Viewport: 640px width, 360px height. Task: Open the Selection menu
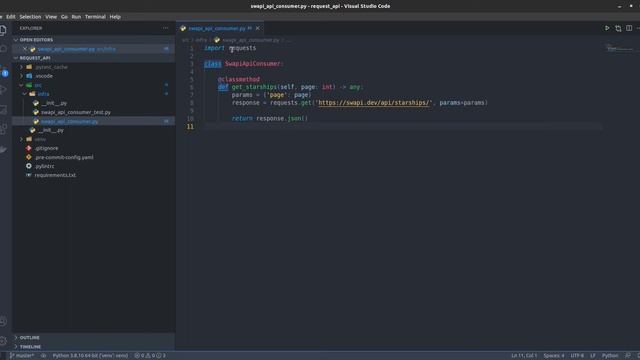click(30, 17)
